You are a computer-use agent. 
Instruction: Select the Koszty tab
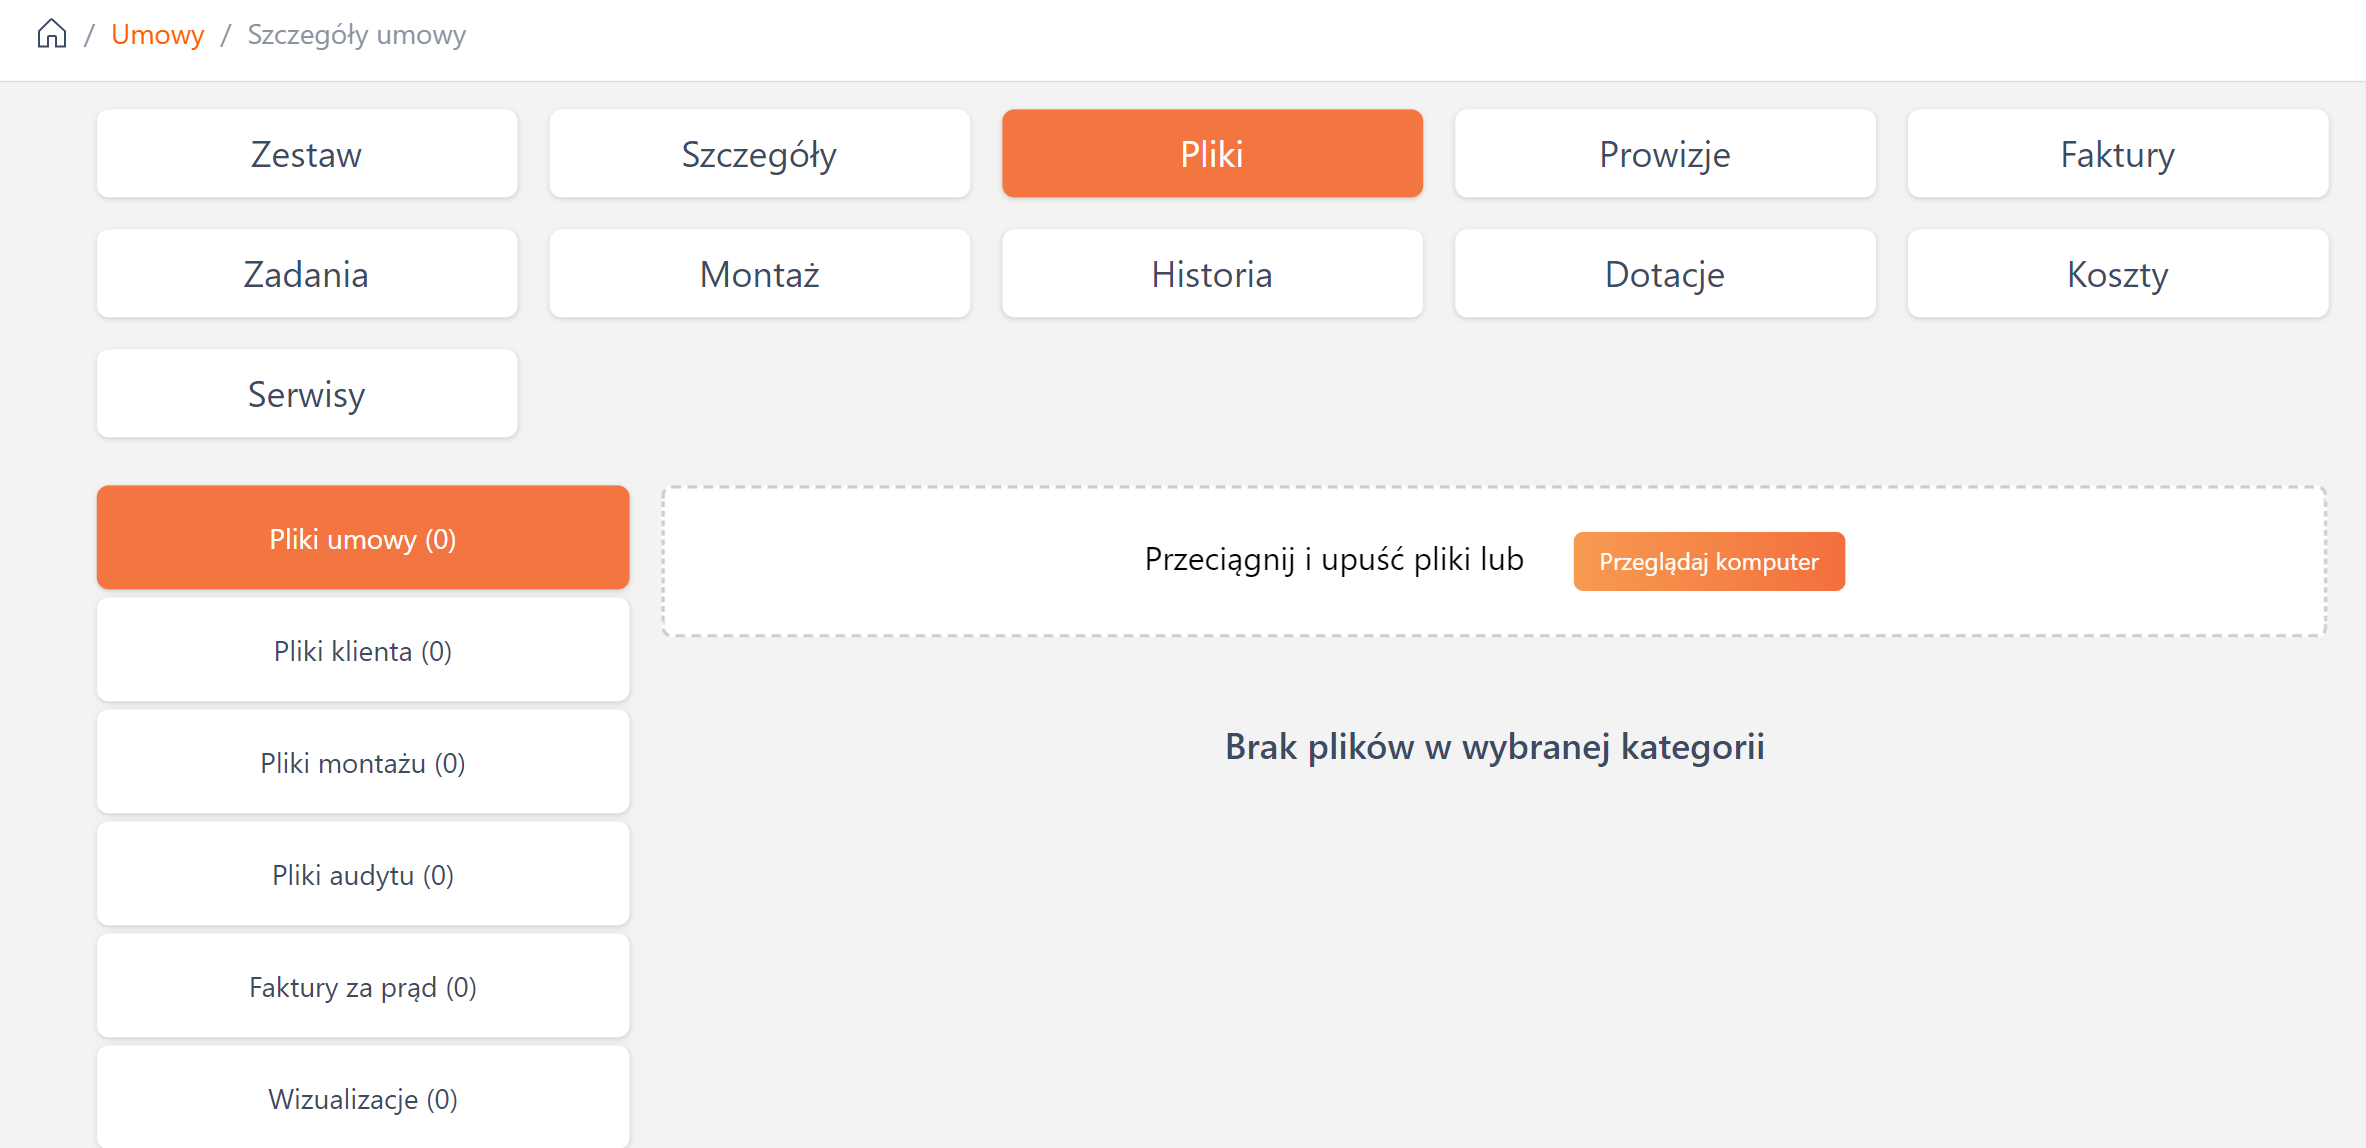pos(2117,274)
